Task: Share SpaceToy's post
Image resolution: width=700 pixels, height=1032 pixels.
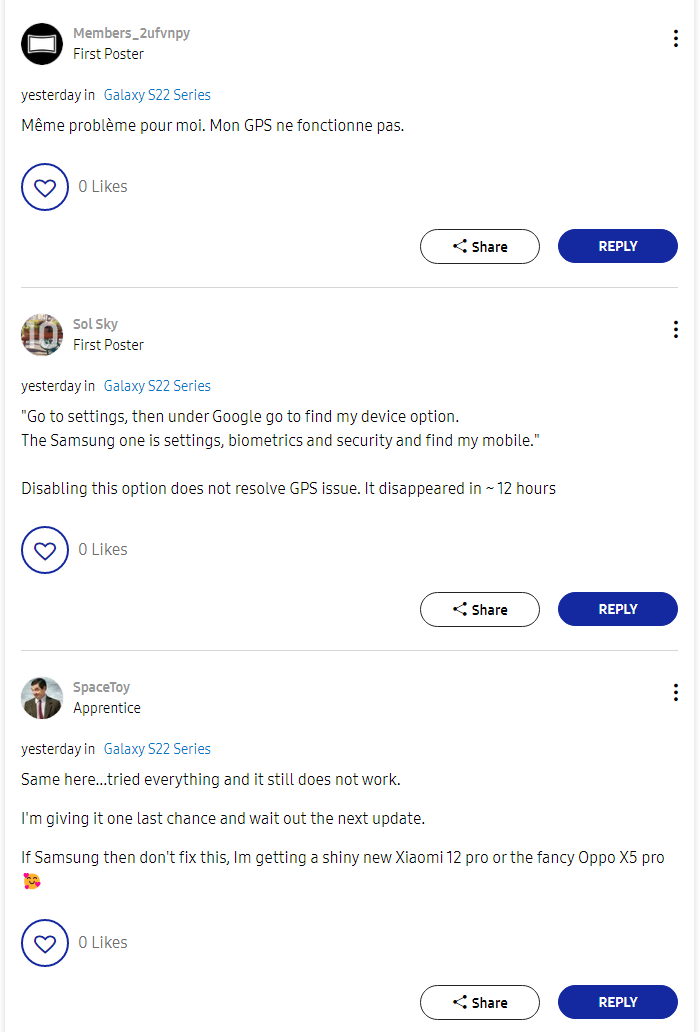Action: [x=480, y=1002]
